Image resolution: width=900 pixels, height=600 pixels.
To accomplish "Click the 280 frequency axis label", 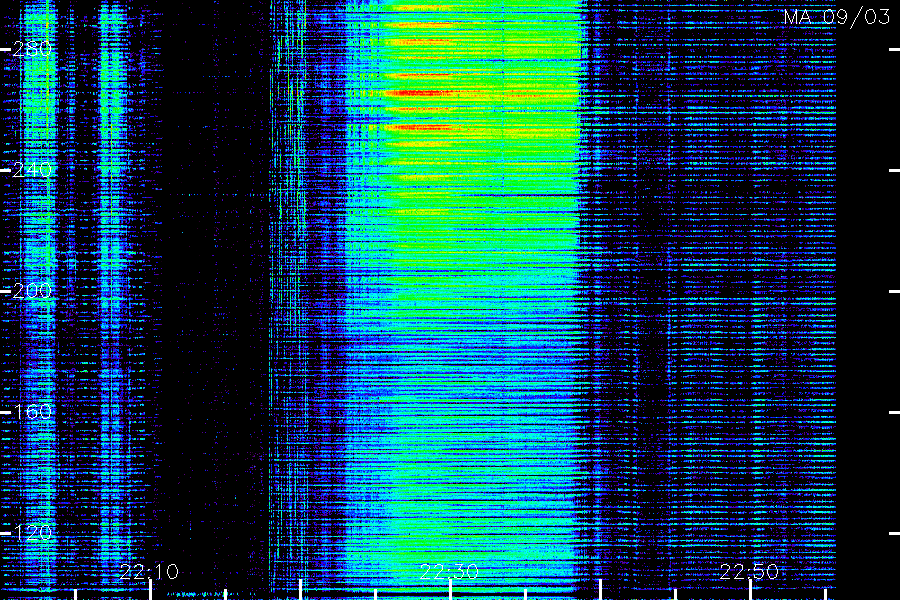I will [32, 49].
